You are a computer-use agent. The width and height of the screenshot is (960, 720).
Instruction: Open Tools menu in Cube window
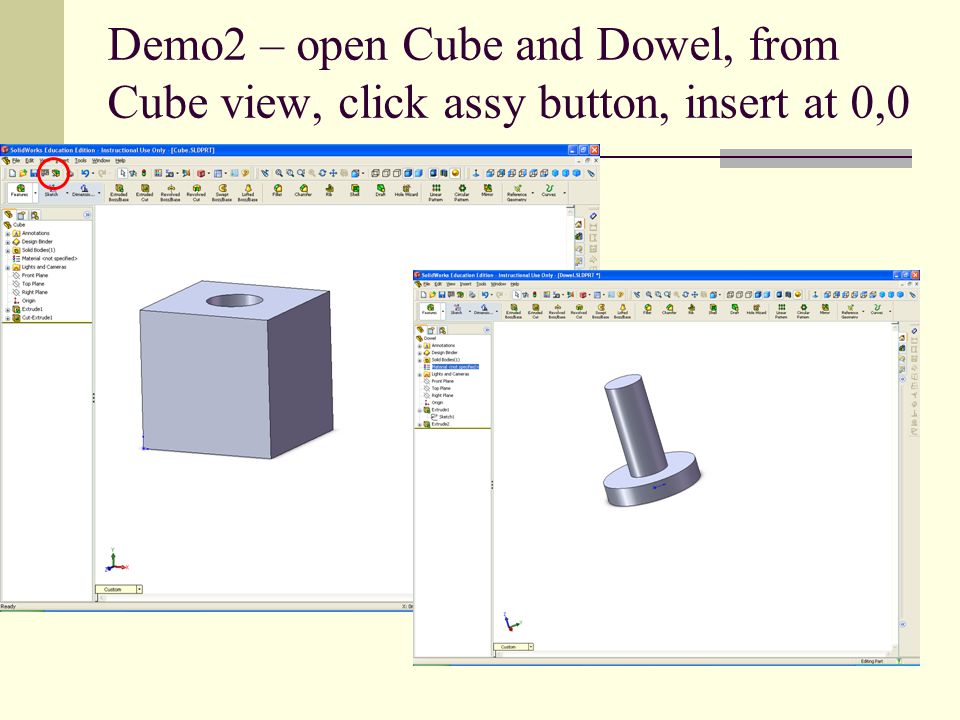pos(81,161)
